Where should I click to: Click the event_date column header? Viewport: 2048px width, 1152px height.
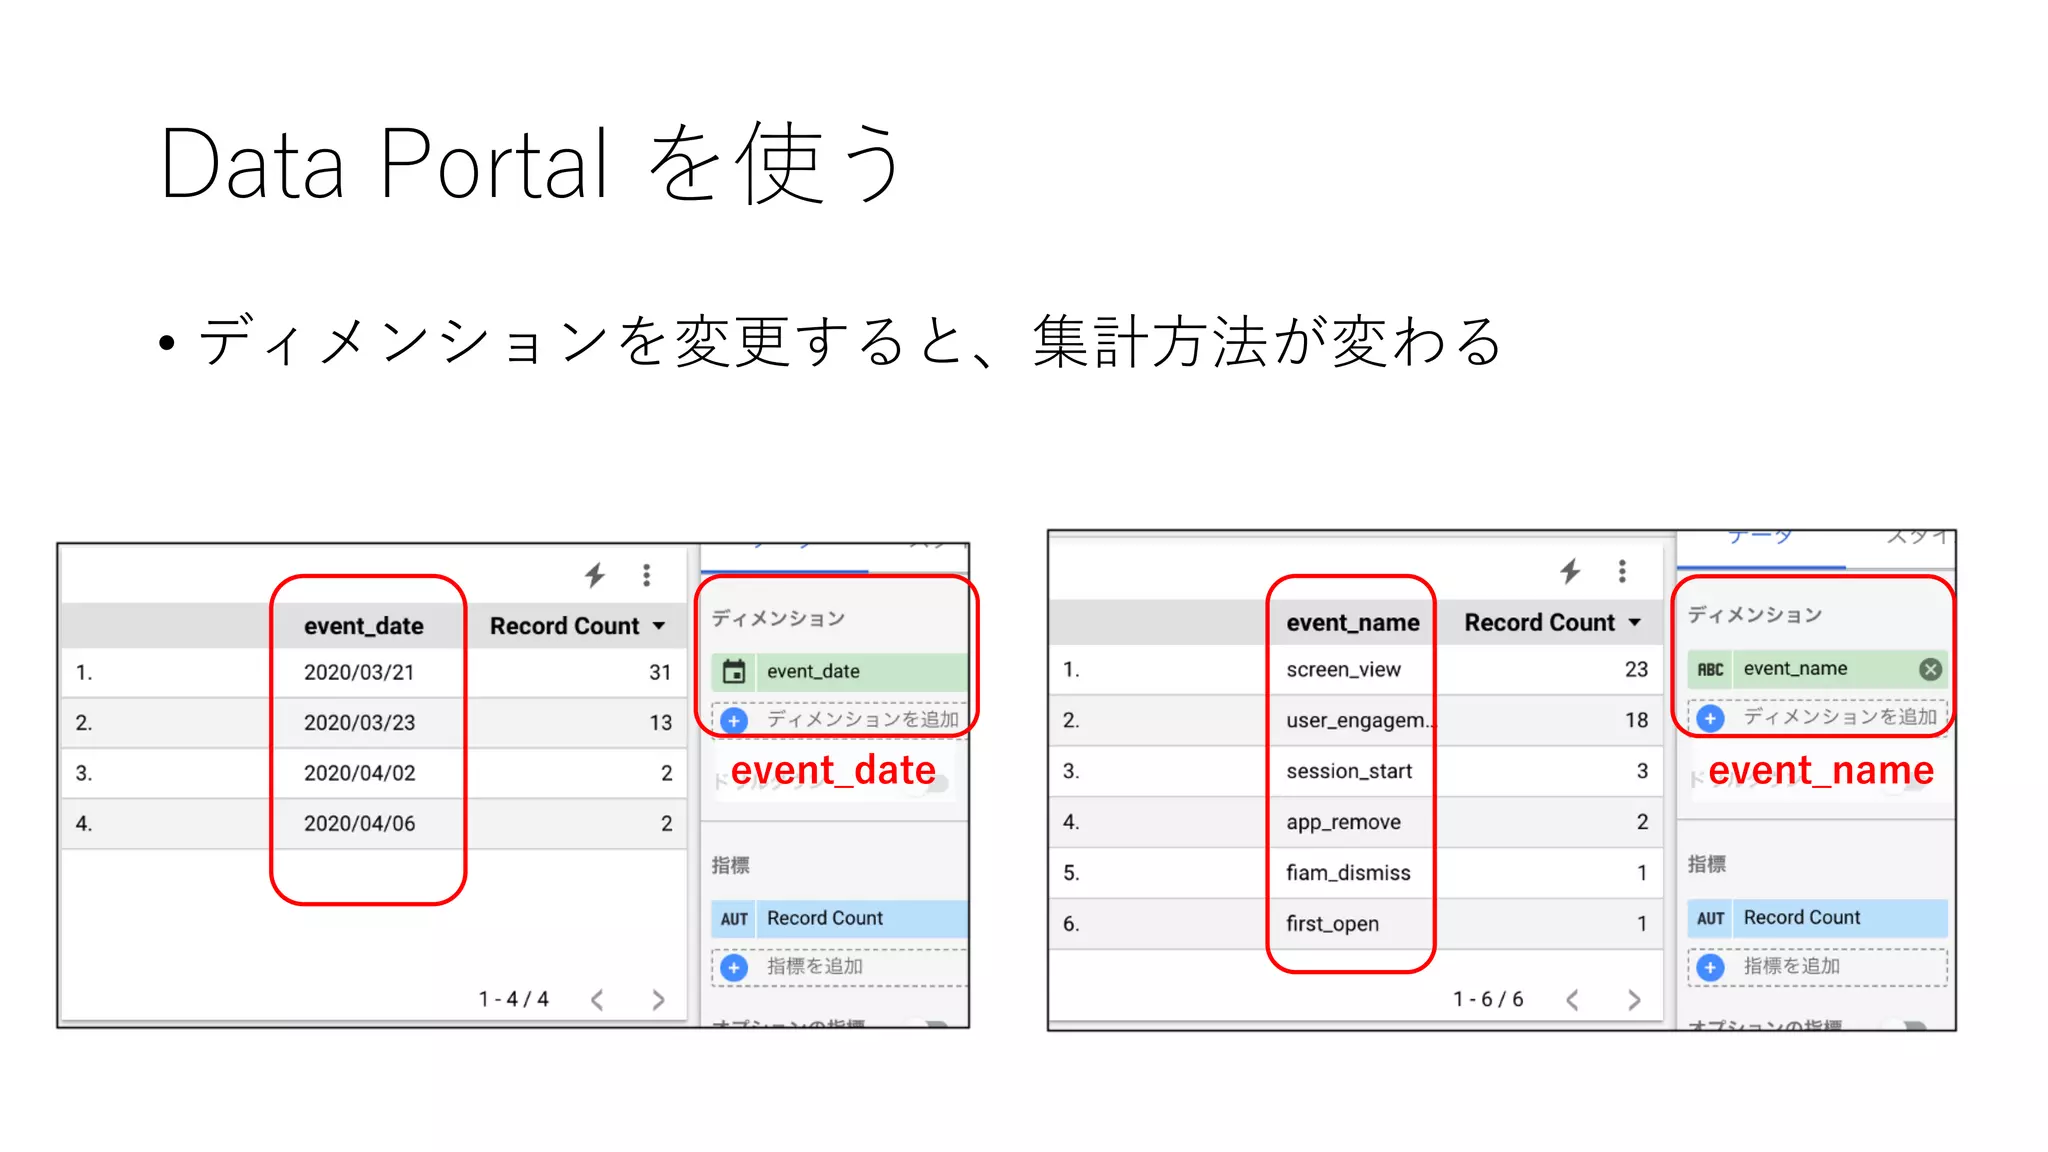[364, 626]
